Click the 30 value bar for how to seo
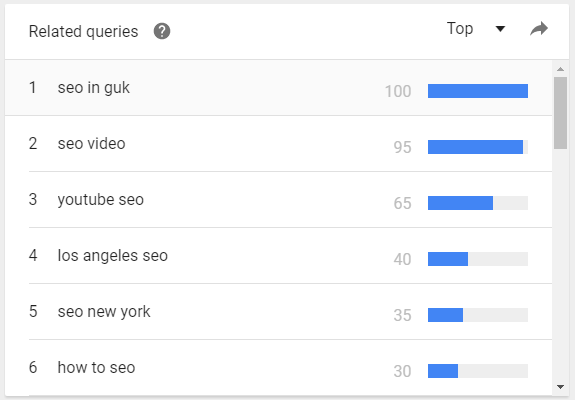The height and width of the screenshot is (400, 575). click(x=478, y=371)
